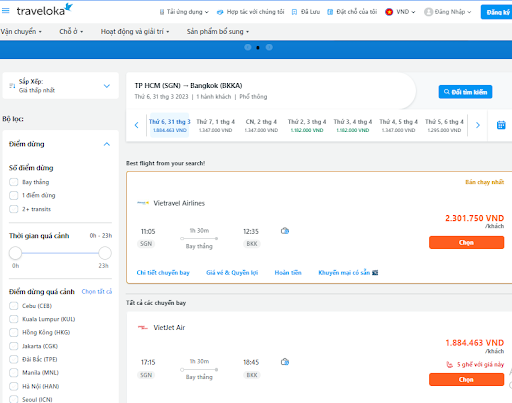Go to previous dates arrow

pyautogui.click(x=136, y=125)
